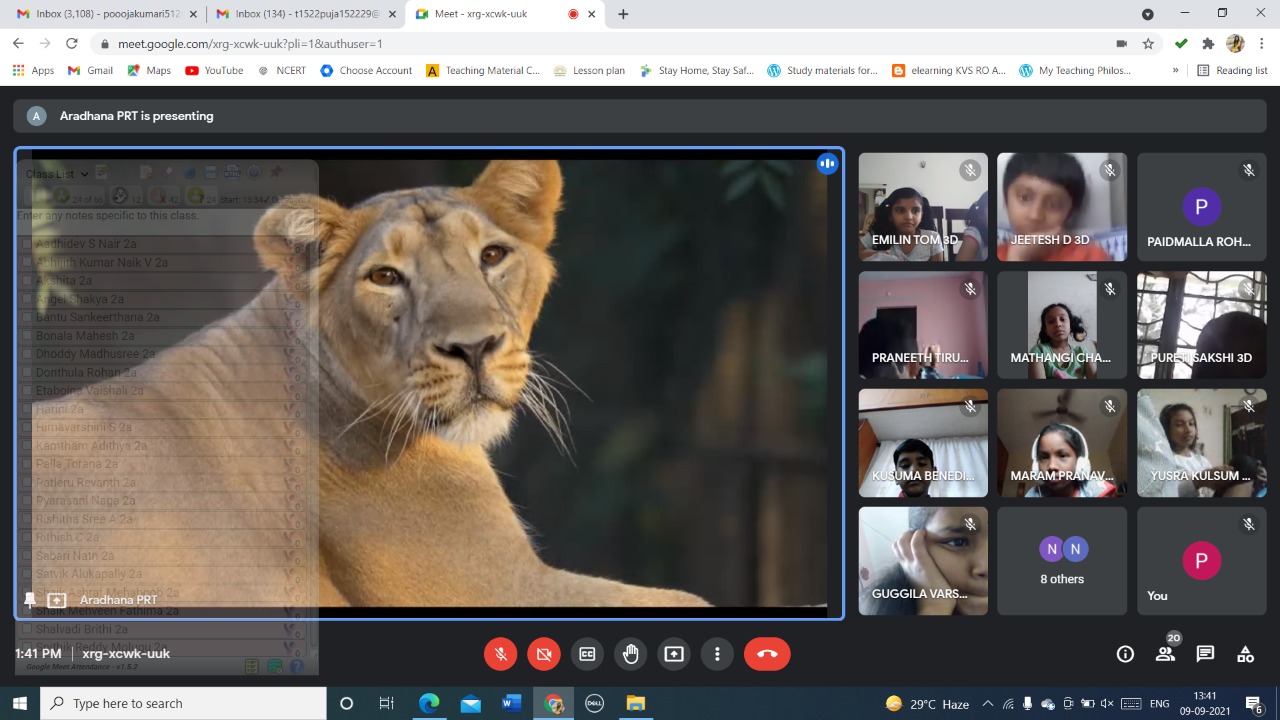Click pin icon on Aradhana PRT presentation
Screen dimensions: 1280x720
30,600
